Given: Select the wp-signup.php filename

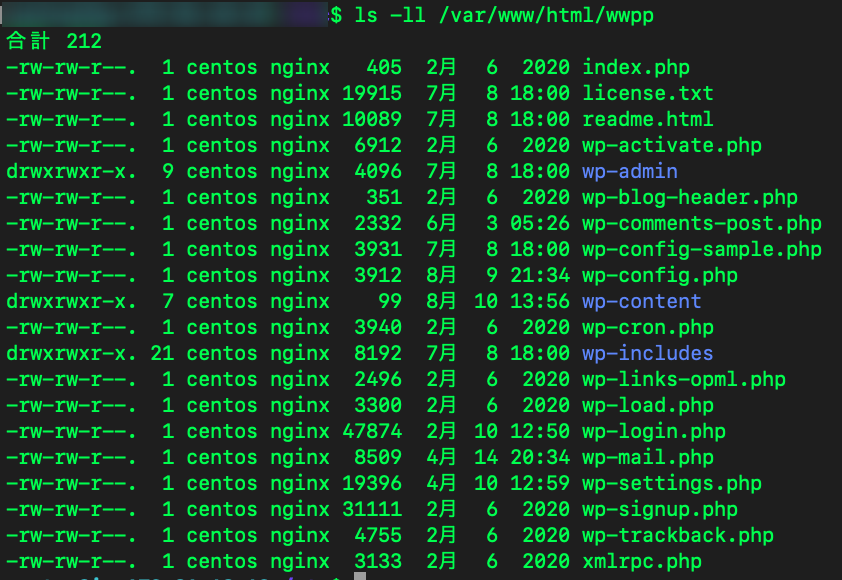Looking at the screenshot, I should 660,510.
